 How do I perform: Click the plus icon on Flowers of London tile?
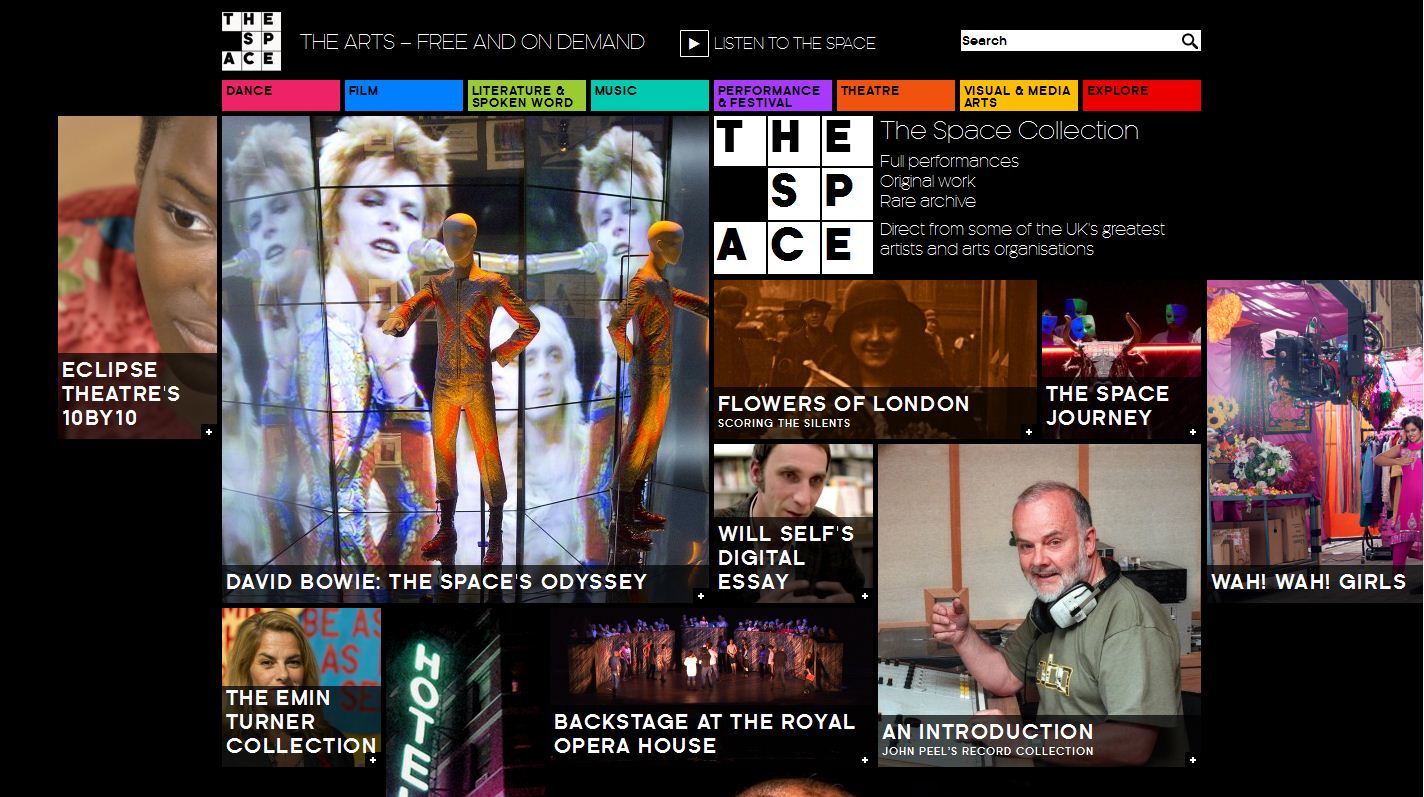tap(1028, 432)
